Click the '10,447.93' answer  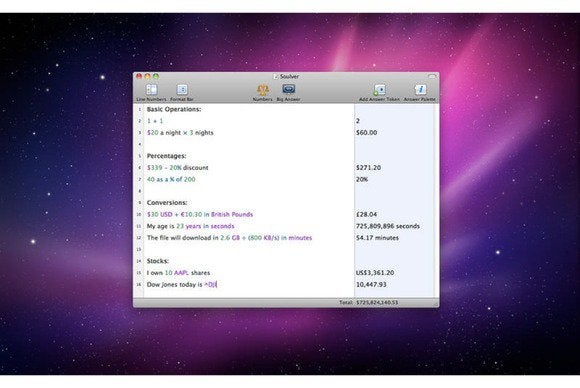371,284
